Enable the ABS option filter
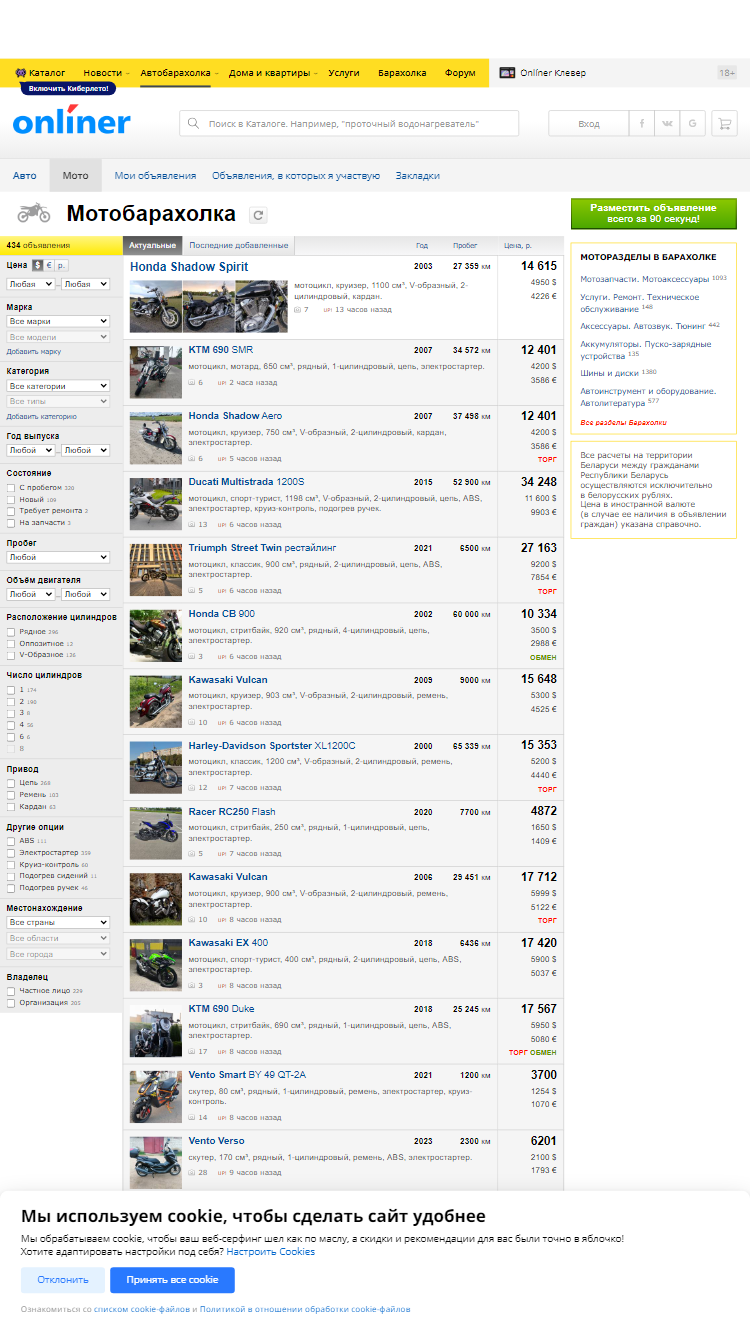750x1334 pixels. tap(11, 841)
